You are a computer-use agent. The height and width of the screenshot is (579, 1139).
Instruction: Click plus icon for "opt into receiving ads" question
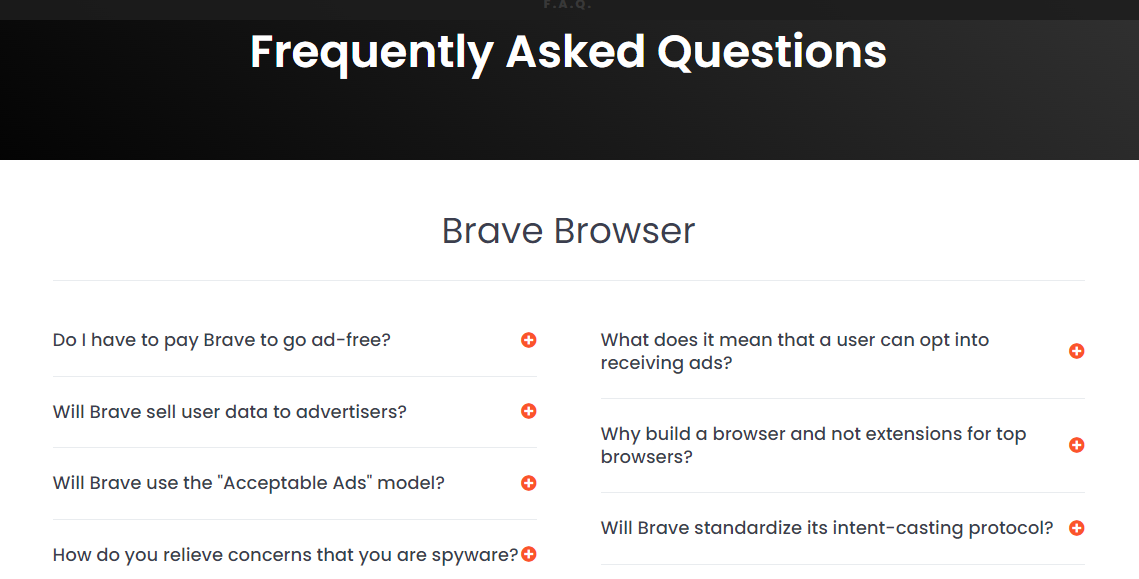point(1077,351)
